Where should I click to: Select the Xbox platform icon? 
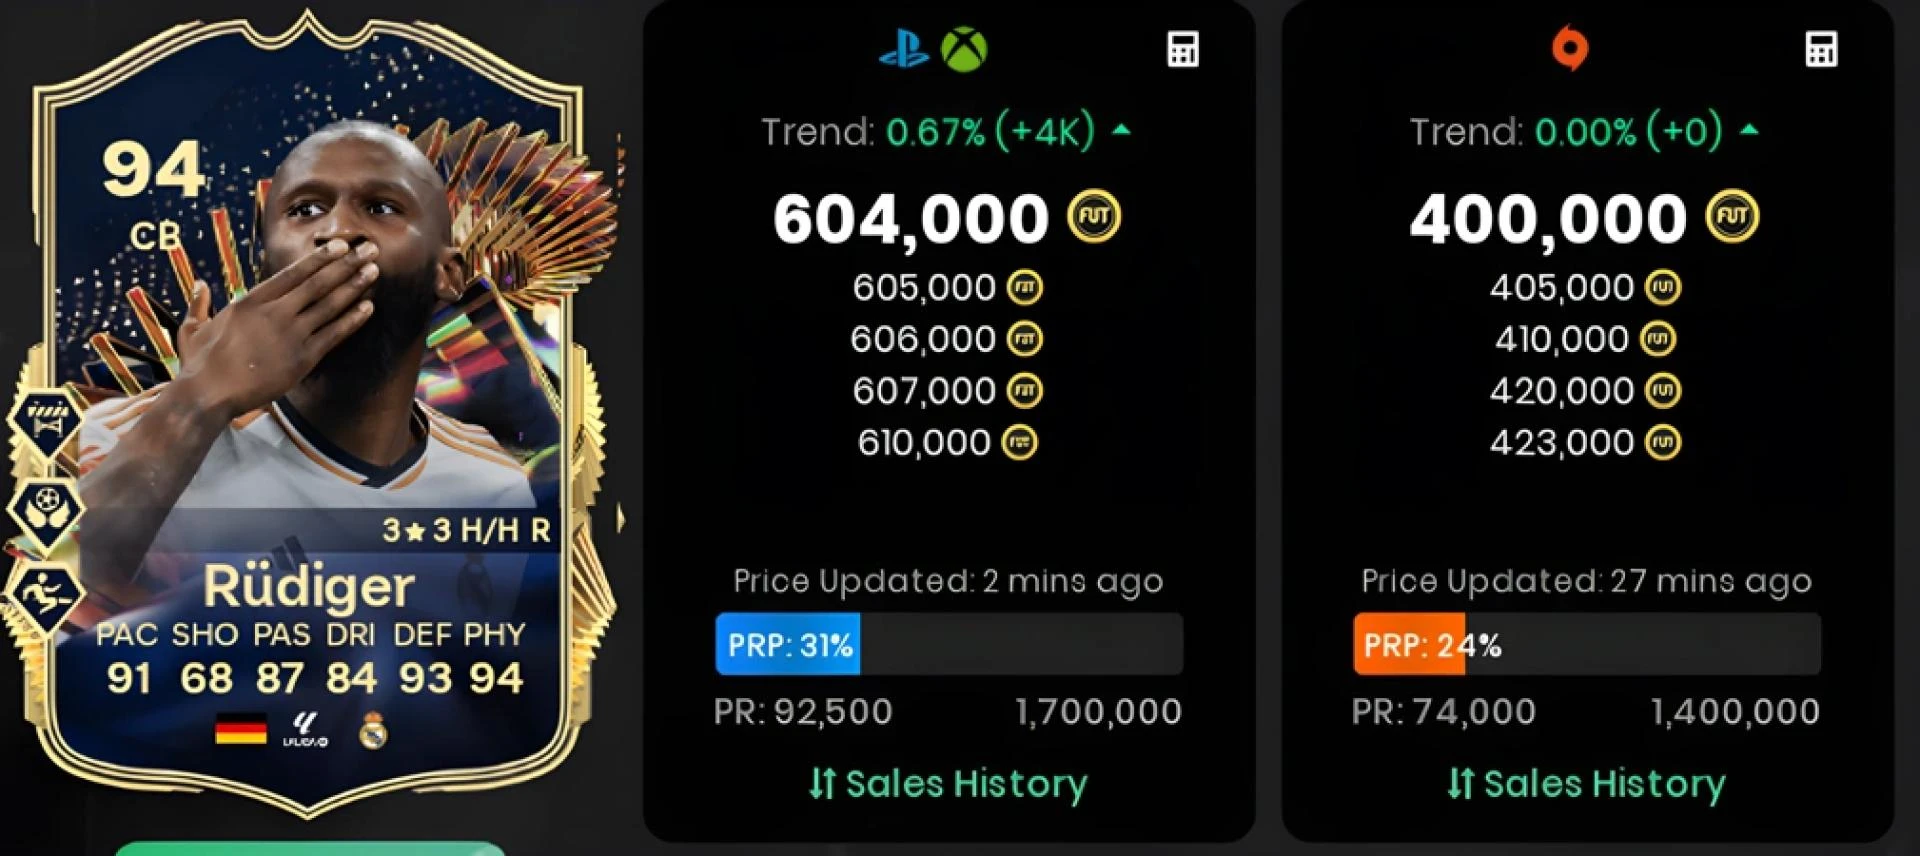964,49
